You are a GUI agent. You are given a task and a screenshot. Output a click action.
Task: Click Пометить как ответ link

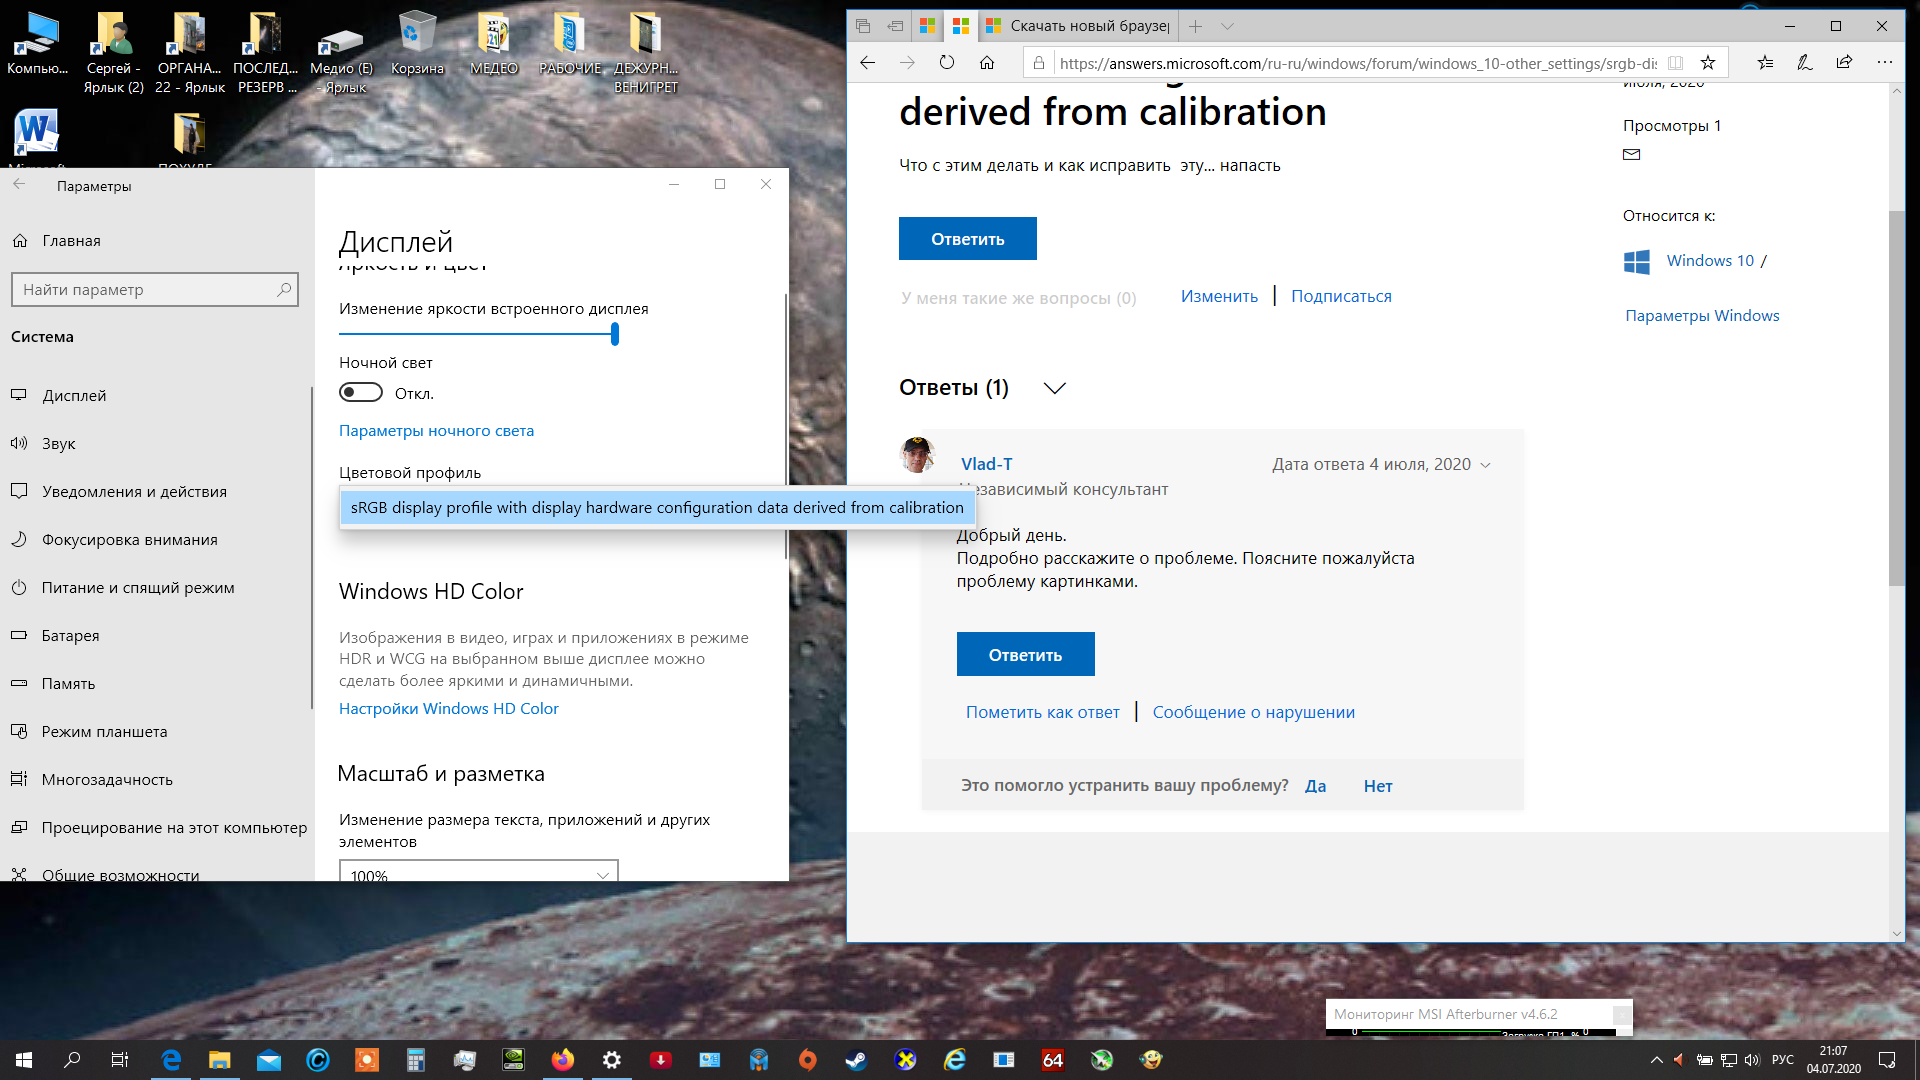(x=1042, y=712)
